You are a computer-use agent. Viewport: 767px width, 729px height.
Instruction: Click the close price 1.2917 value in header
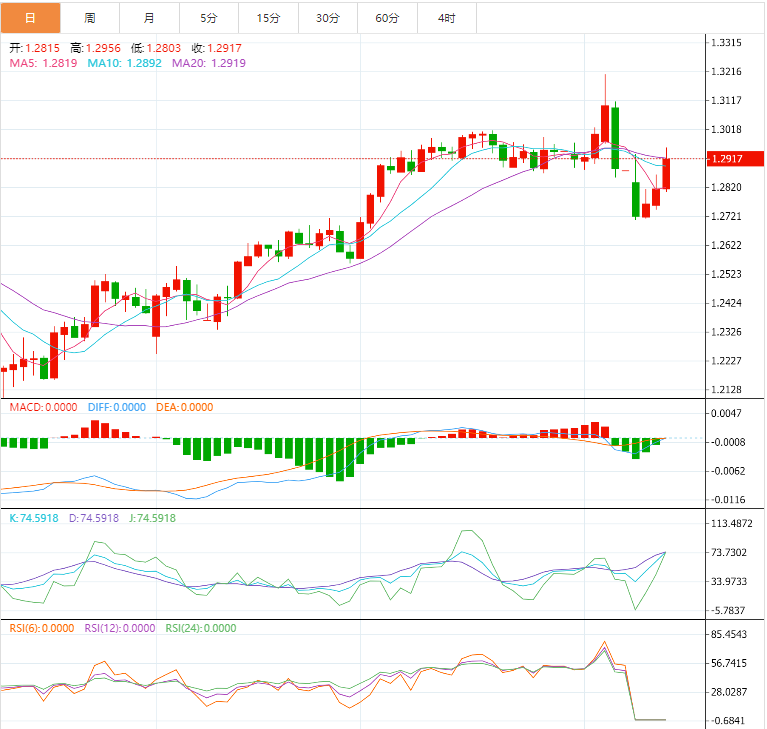point(225,48)
